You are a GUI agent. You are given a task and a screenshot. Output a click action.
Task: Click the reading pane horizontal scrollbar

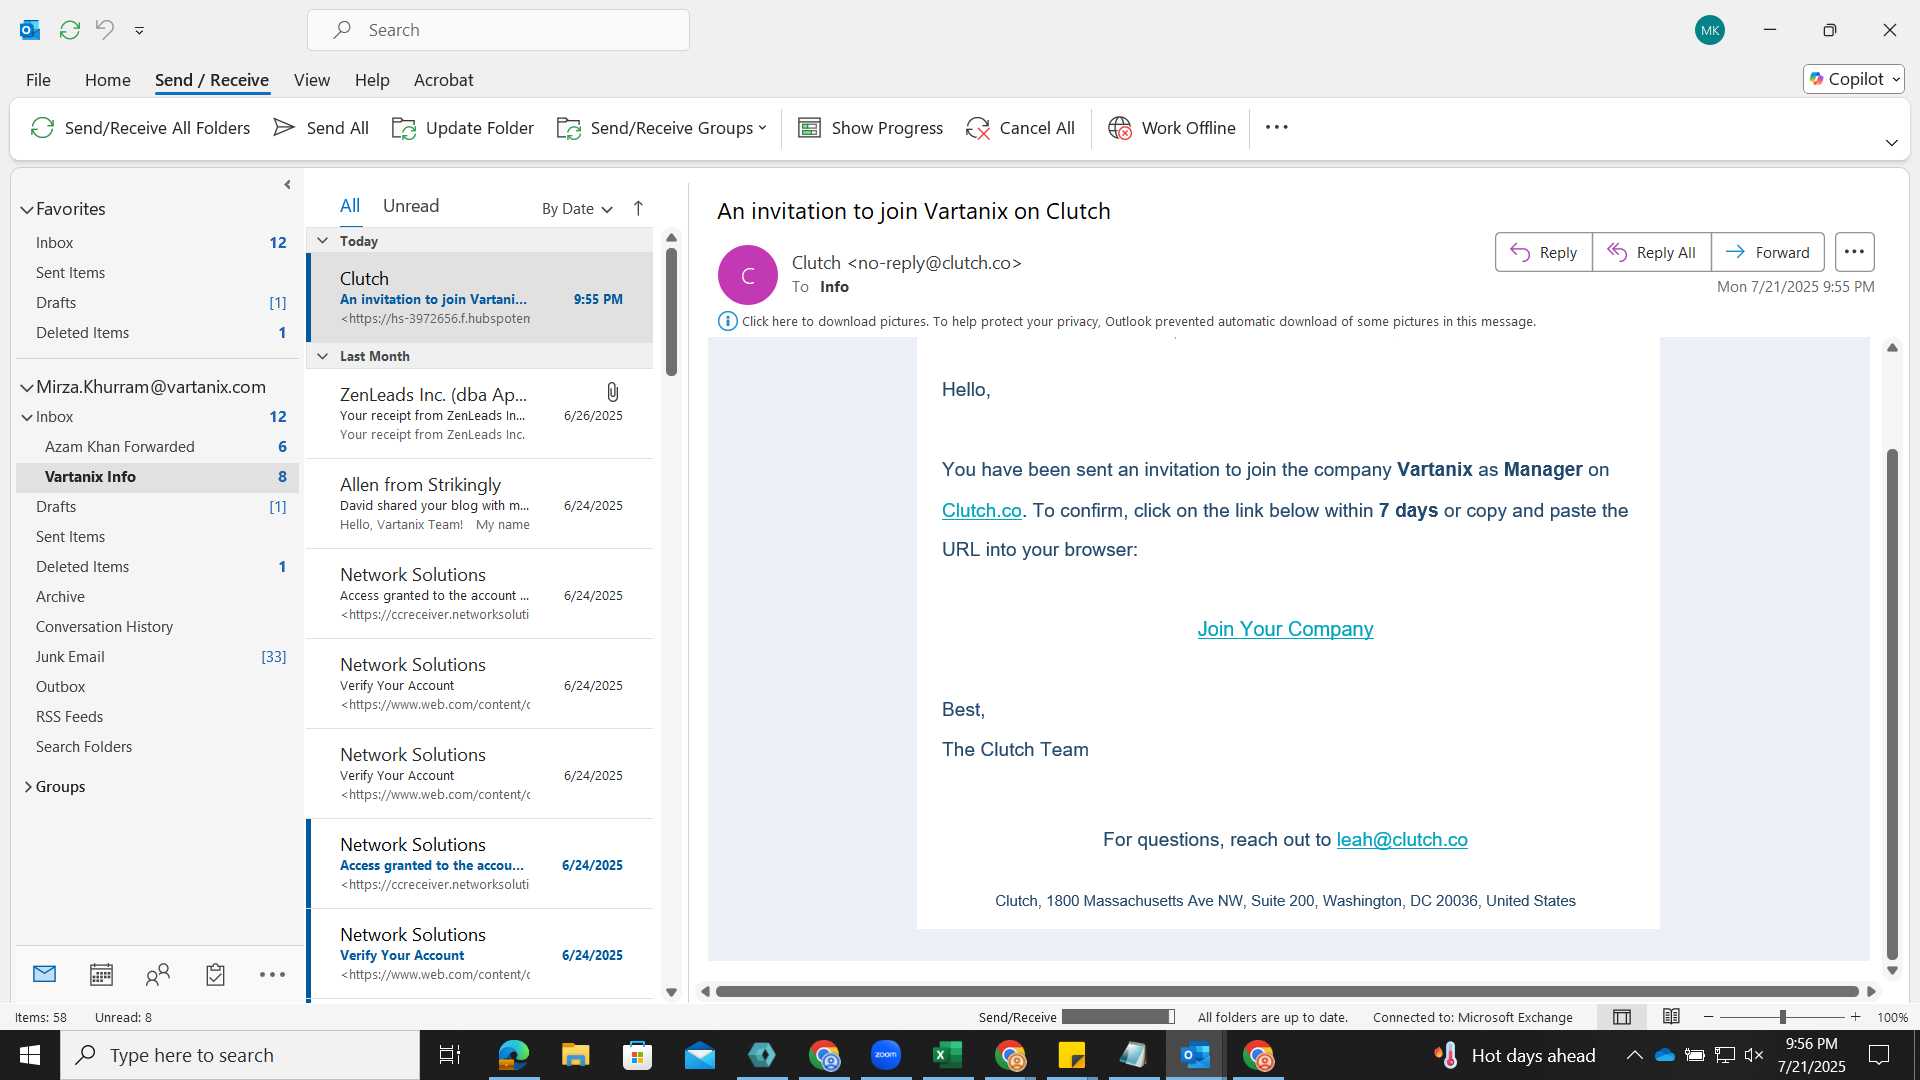(1287, 991)
